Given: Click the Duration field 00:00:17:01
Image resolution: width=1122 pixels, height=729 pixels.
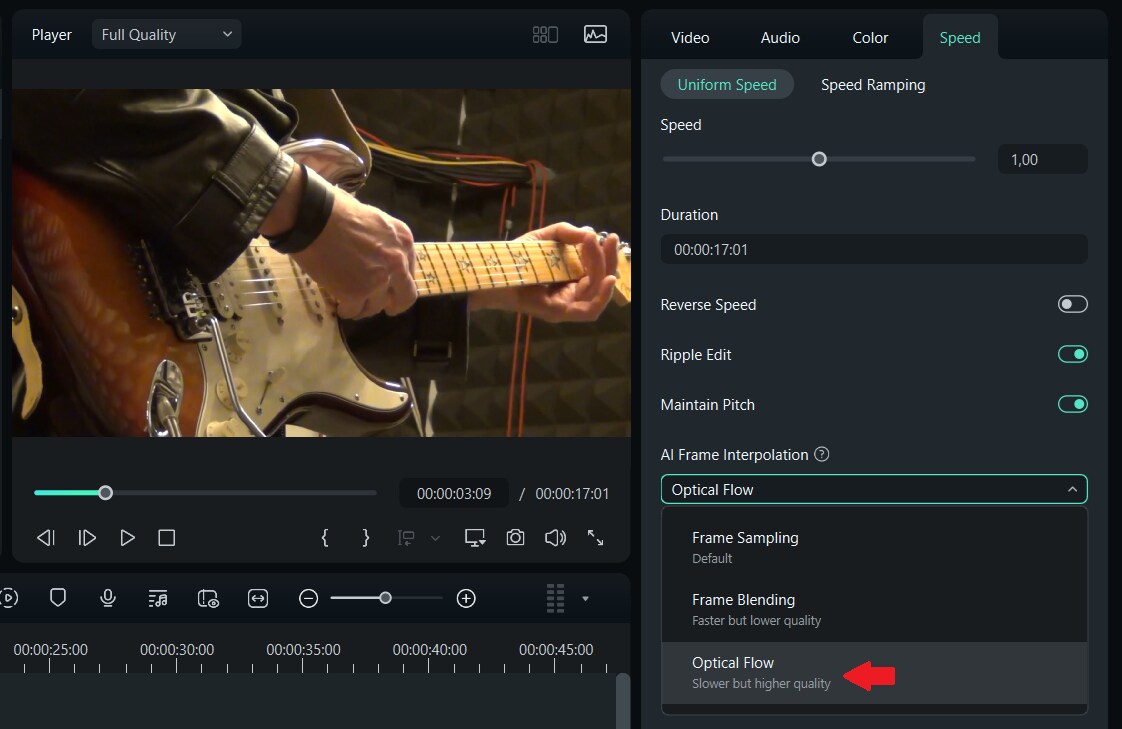Looking at the screenshot, I should pos(874,249).
